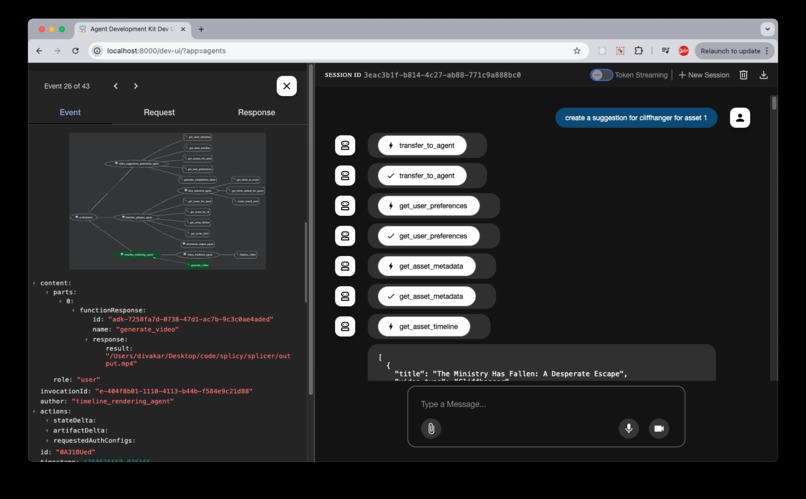Viewport: 806px width, 499px height.
Task: Open the Request tab
Action: tap(159, 112)
